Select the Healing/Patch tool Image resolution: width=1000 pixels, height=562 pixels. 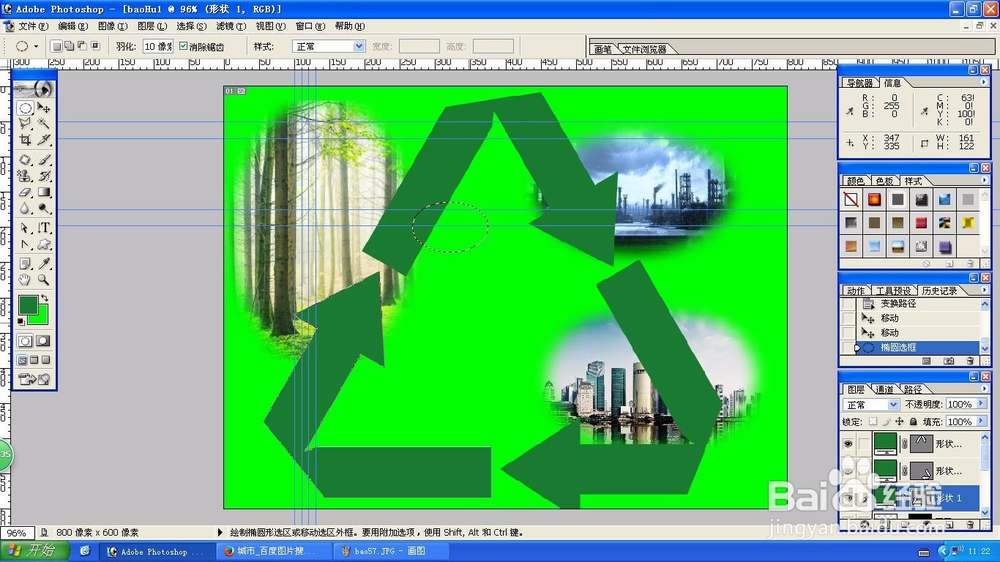(x=25, y=159)
